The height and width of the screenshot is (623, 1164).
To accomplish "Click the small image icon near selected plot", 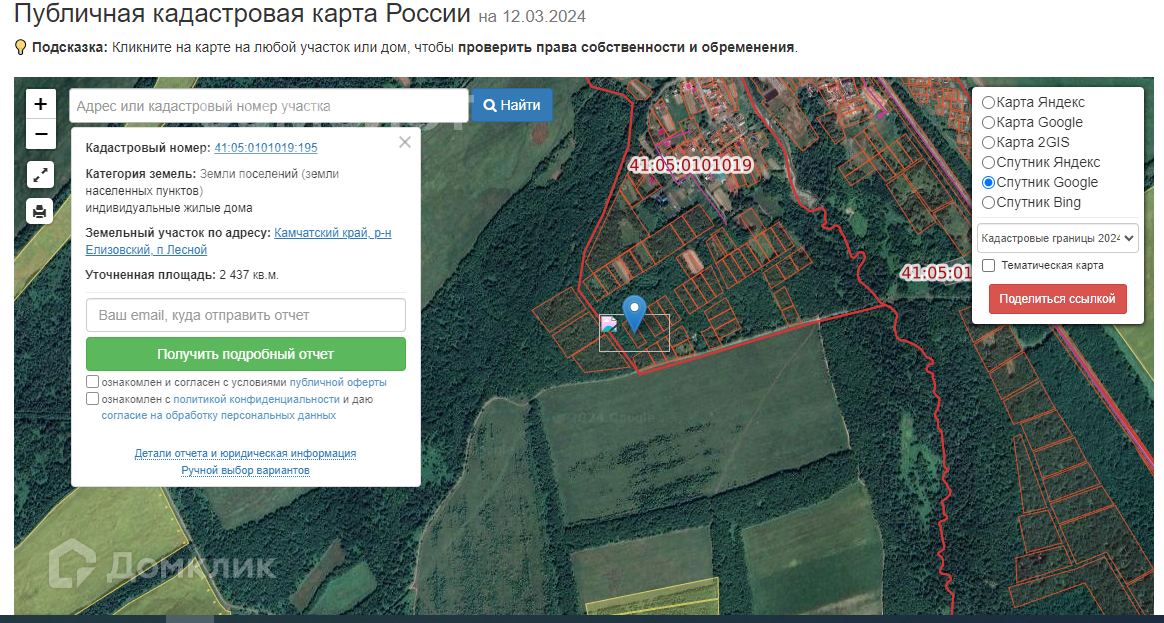I will 609,324.
